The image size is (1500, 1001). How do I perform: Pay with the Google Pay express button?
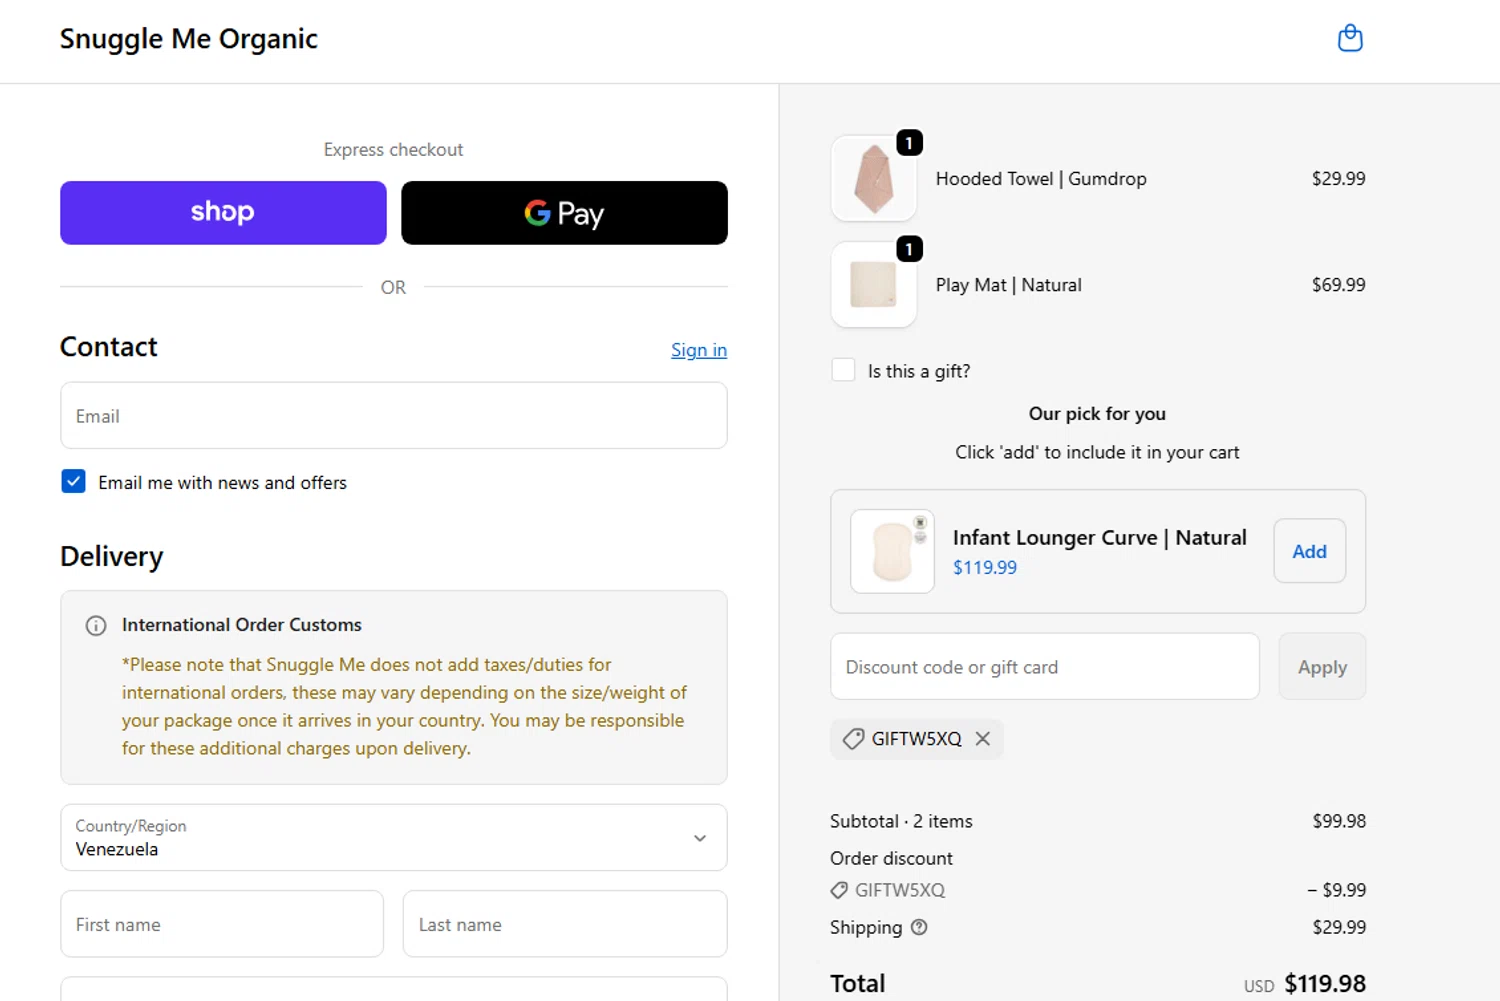pyautogui.click(x=564, y=213)
